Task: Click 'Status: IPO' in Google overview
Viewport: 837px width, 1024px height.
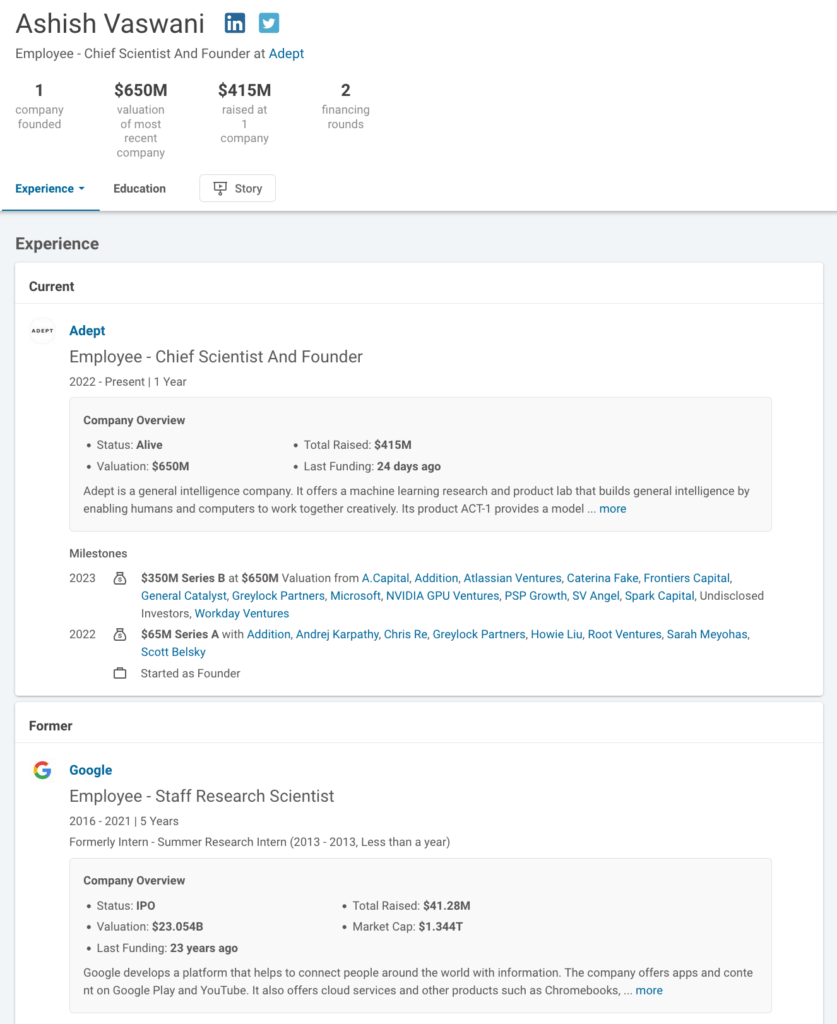Action: [x=126, y=906]
